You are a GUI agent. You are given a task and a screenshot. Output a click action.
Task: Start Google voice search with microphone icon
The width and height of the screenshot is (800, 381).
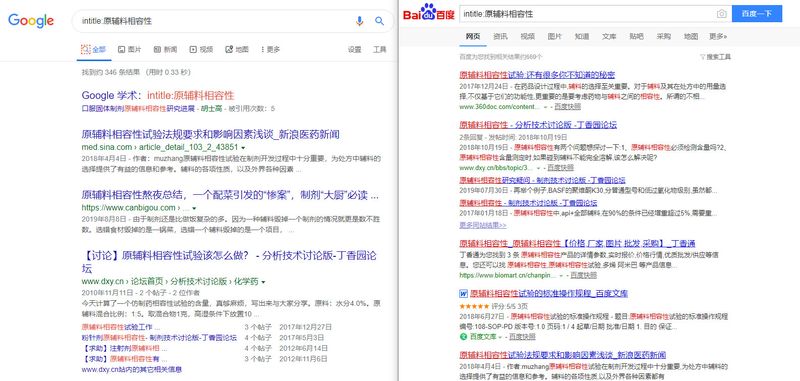point(360,21)
